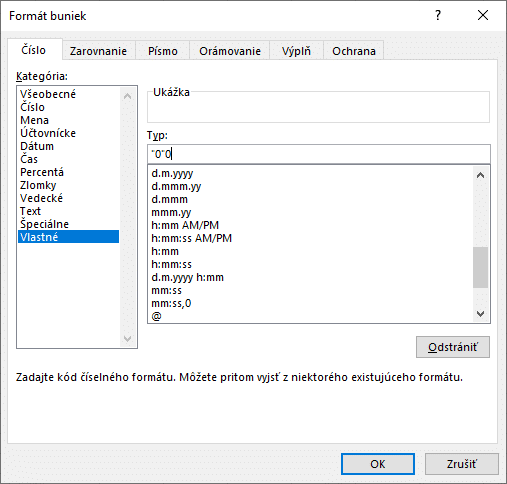Click the Odstrániť button
The height and width of the screenshot is (484, 507).
click(453, 347)
